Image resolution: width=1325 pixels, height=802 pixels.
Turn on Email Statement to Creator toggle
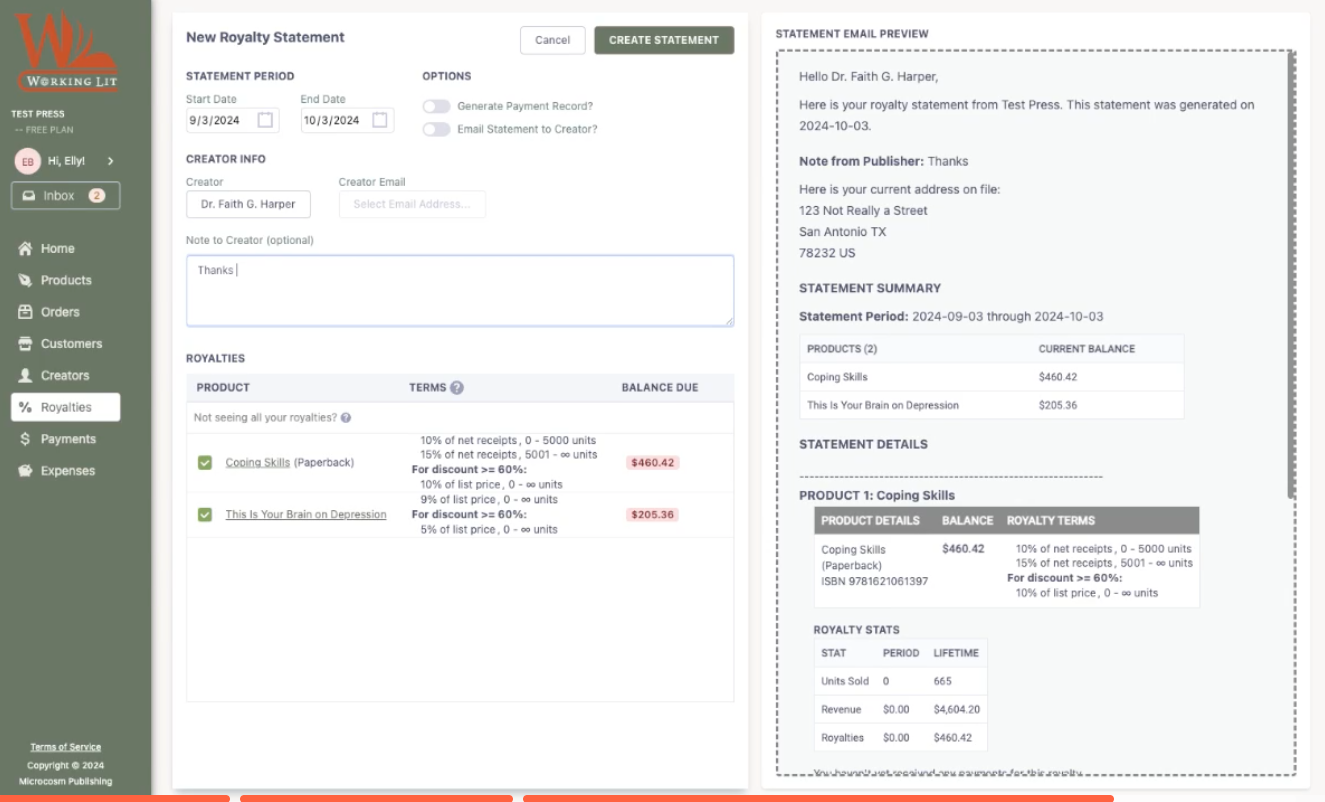pos(436,129)
